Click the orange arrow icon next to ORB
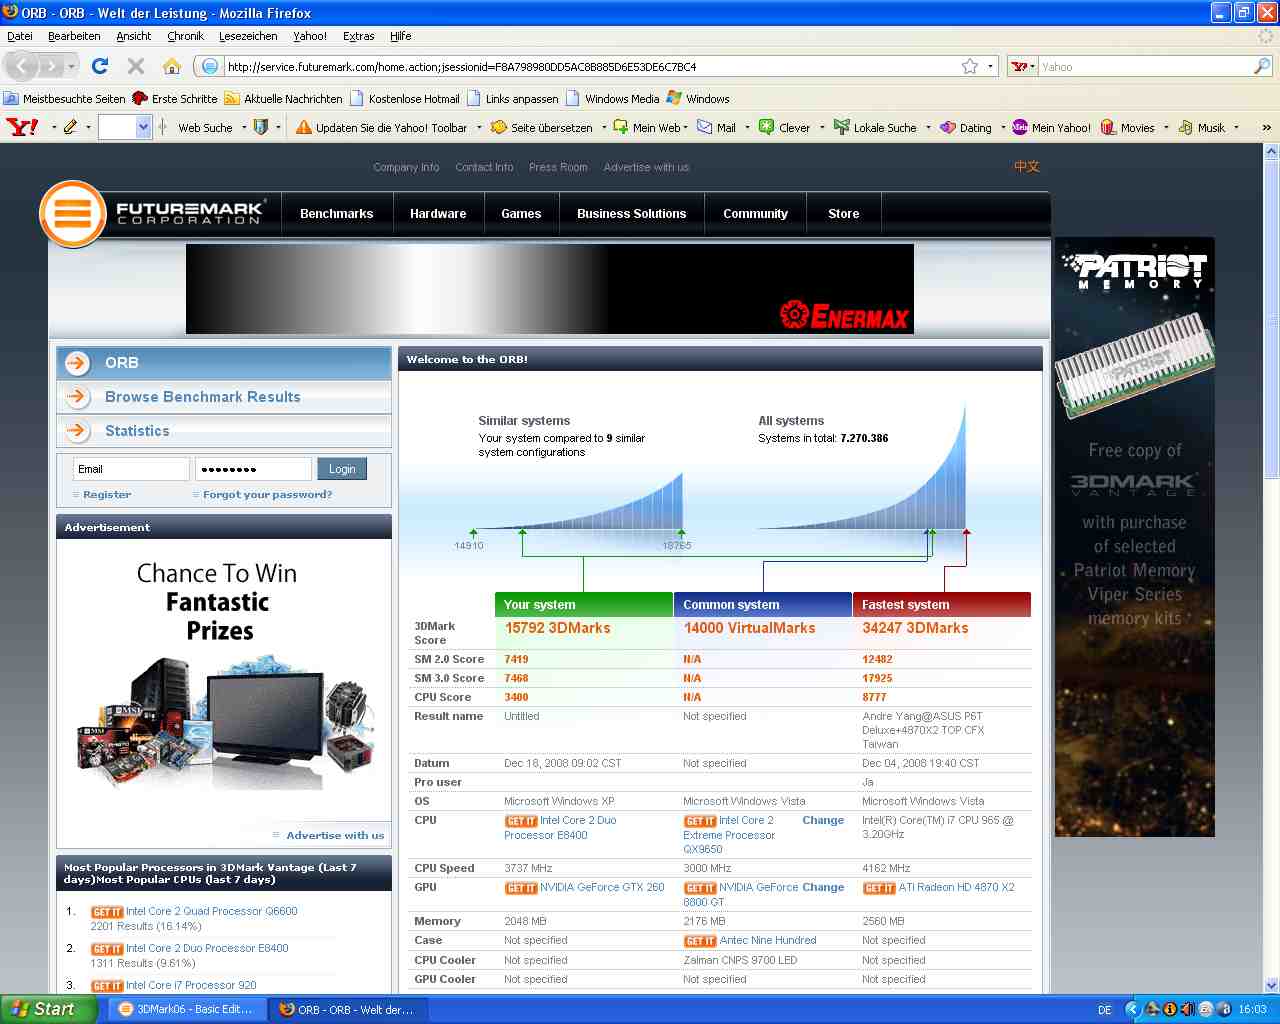Image resolution: width=1280 pixels, height=1024 pixels. point(78,363)
